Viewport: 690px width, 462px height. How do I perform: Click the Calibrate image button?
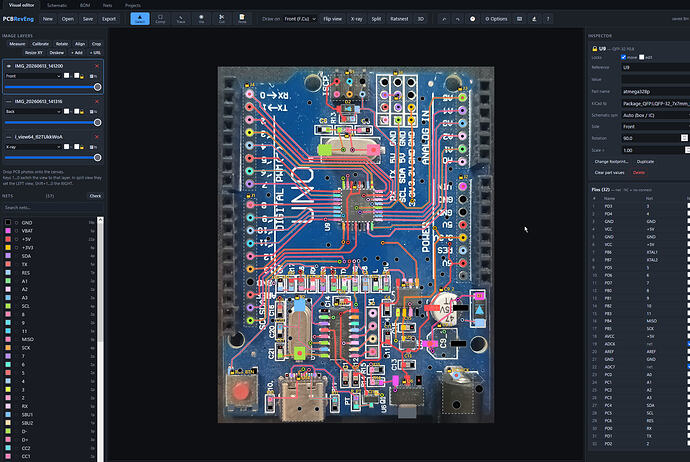tap(40, 44)
